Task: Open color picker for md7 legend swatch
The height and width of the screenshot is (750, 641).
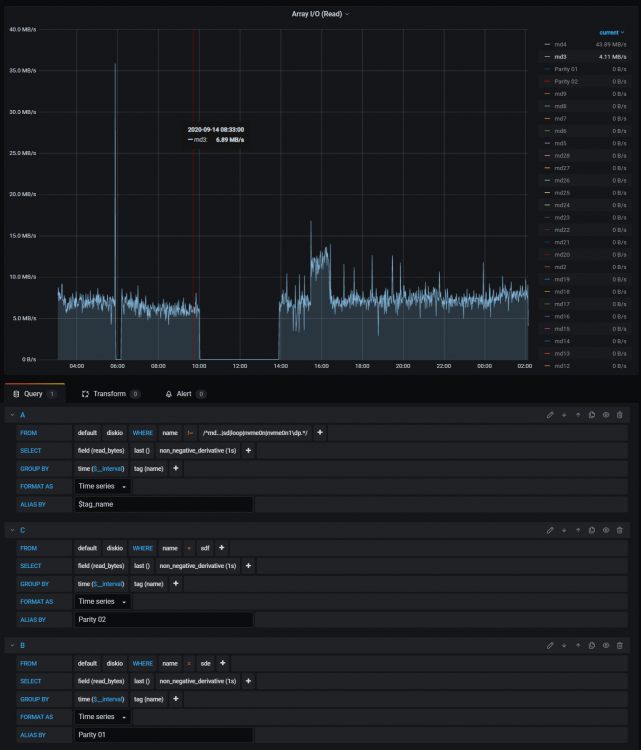Action: (x=547, y=119)
